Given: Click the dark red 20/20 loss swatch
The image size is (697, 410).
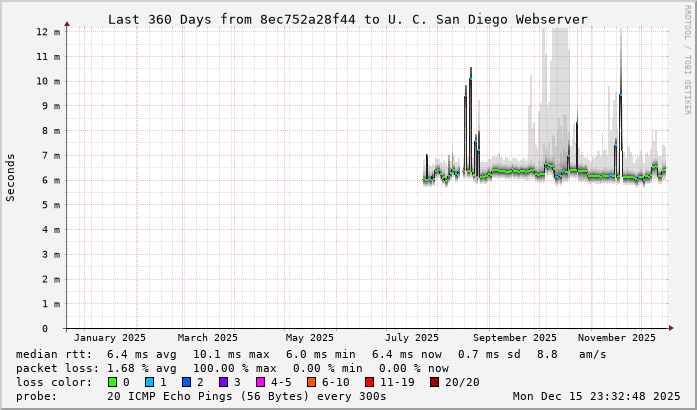Looking at the screenshot, I should tap(435, 381).
